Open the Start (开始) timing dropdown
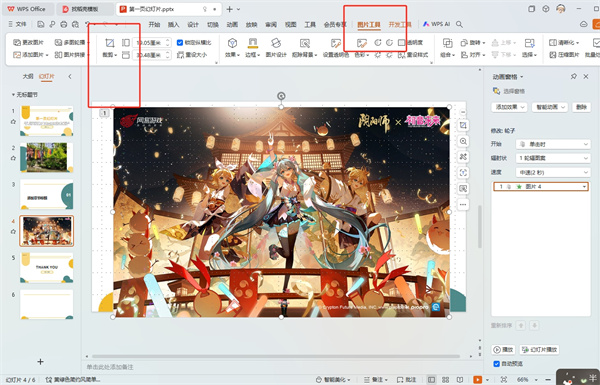The width and height of the screenshot is (600, 385). [553, 144]
